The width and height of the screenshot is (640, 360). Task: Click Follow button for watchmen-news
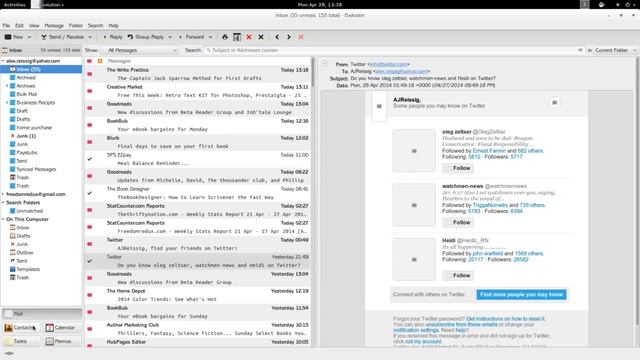point(458,222)
